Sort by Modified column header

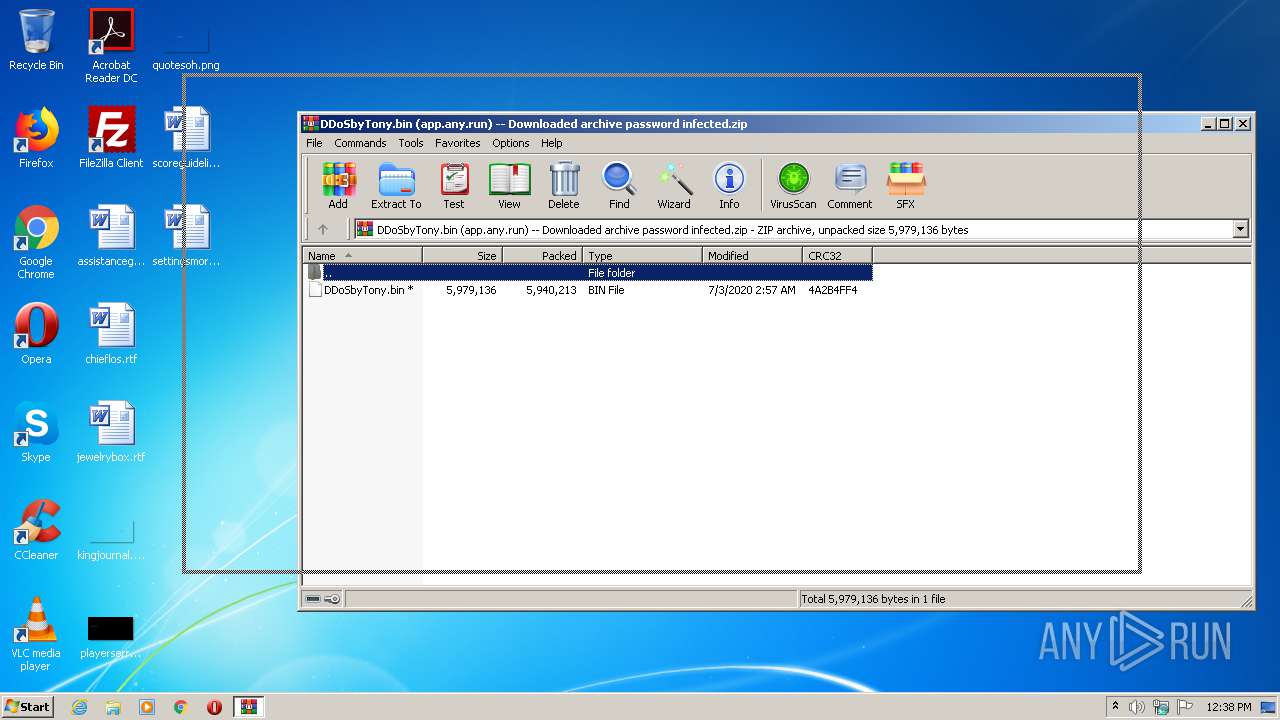(752, 256)
